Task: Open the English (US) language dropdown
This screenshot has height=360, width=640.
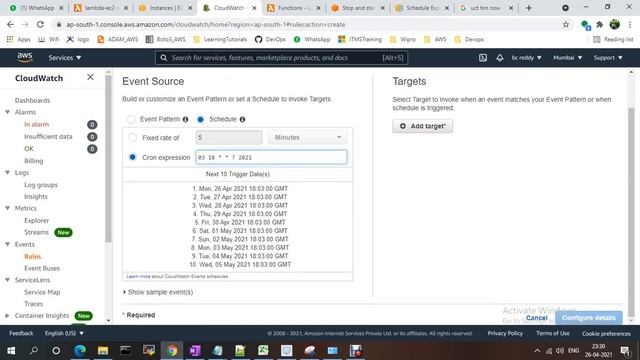Action: 64,333
